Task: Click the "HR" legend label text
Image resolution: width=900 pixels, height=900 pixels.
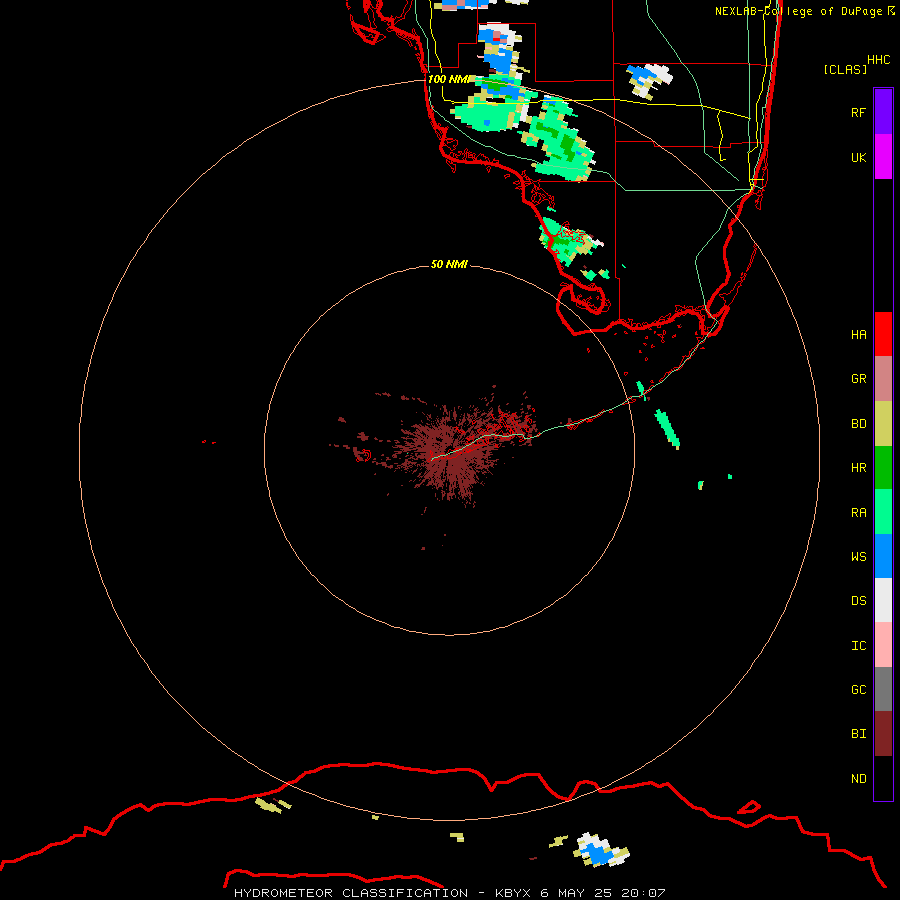Action: pos(858,468)
